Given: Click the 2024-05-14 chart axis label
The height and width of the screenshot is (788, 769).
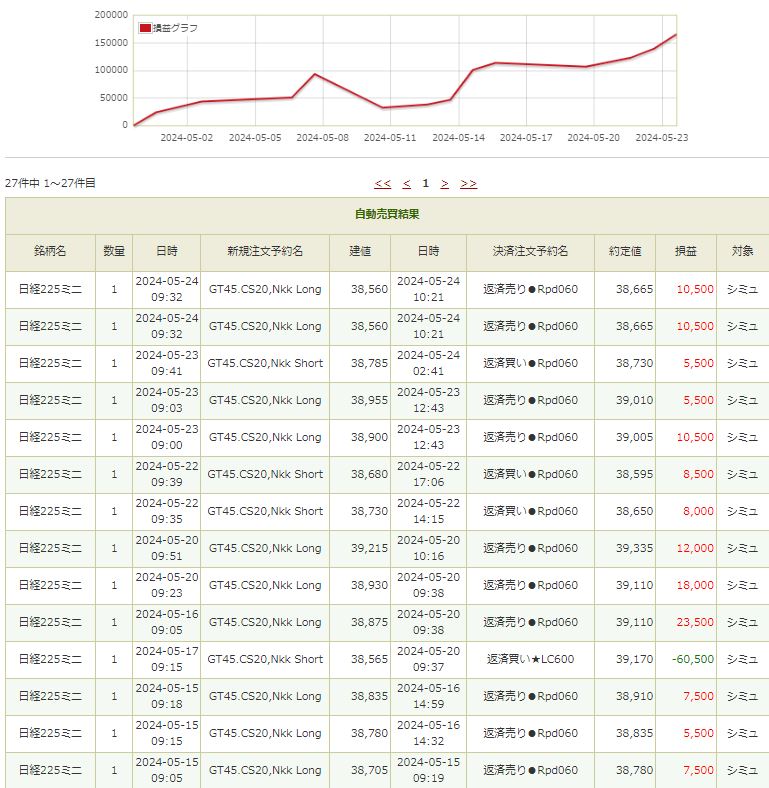Looking at the screenshot, I should [x=458, y=138].
